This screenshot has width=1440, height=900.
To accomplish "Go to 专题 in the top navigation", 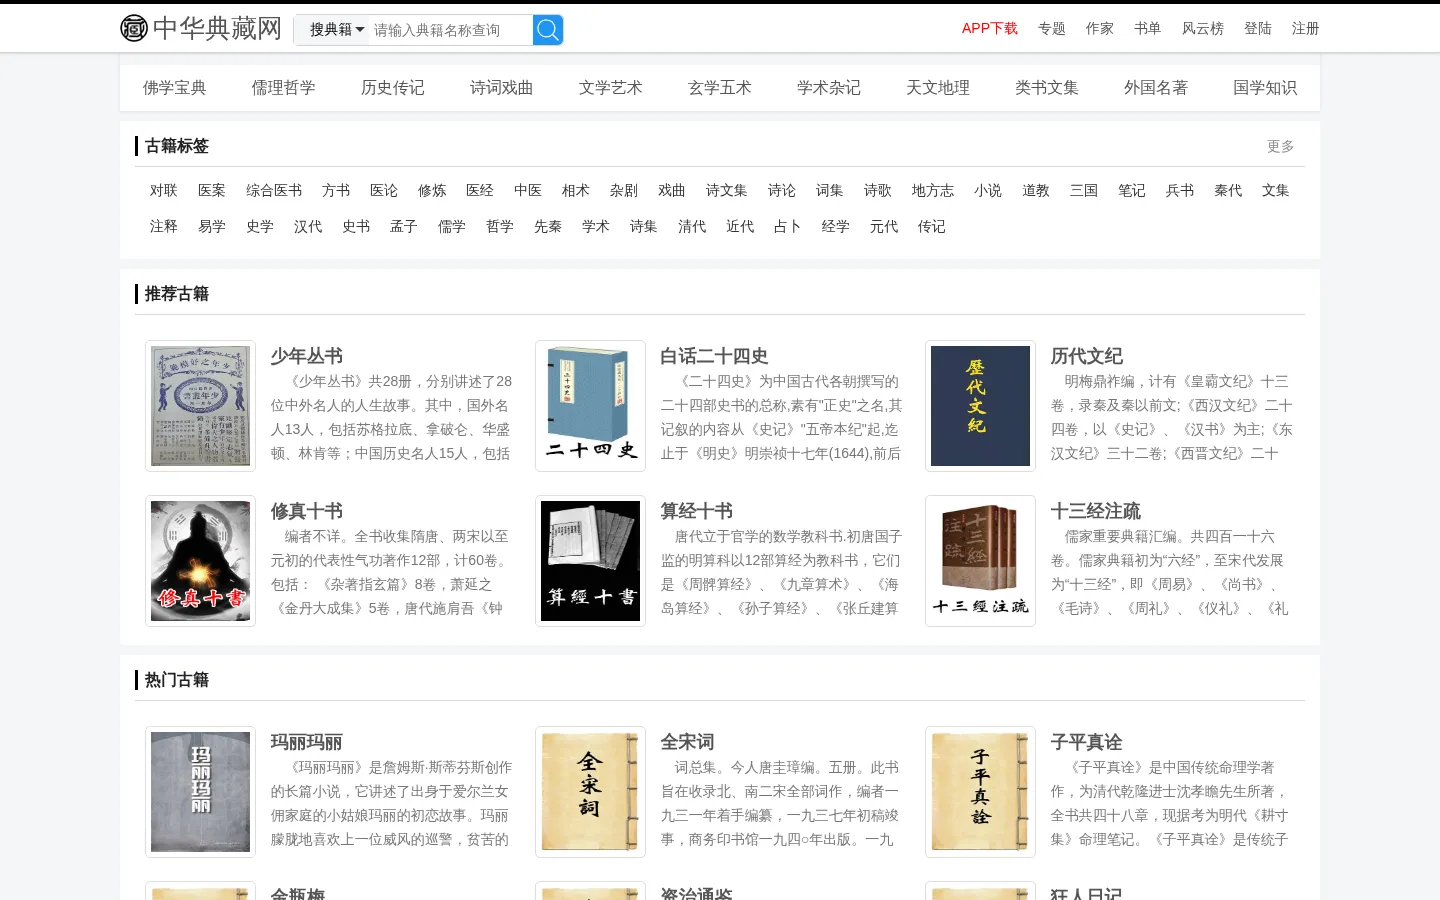I will 1052,29.
